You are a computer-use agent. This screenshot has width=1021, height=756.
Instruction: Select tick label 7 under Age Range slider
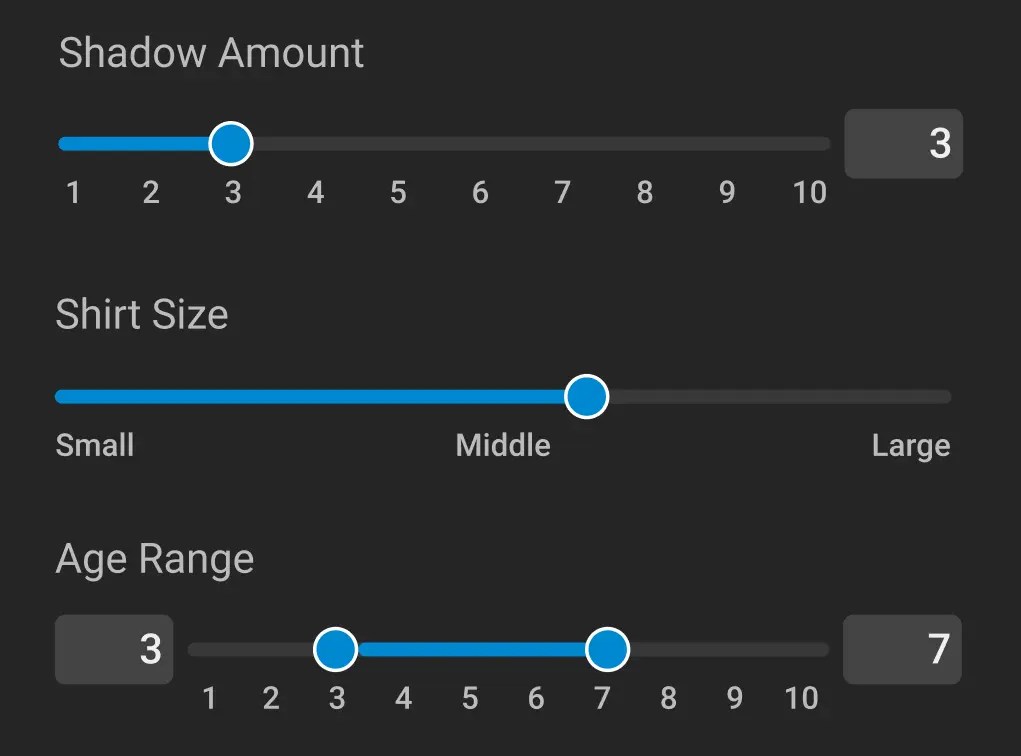click(603, 699)
